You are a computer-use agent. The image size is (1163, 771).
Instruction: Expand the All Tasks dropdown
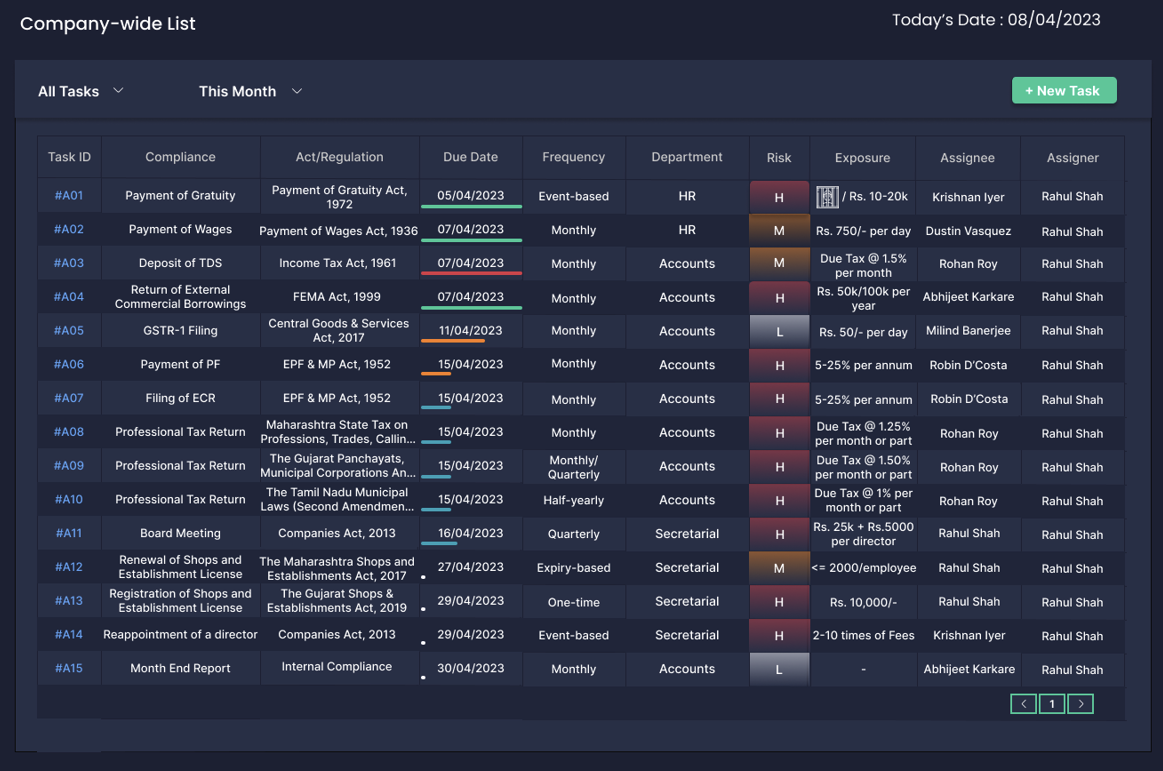(x=81, y=91)
